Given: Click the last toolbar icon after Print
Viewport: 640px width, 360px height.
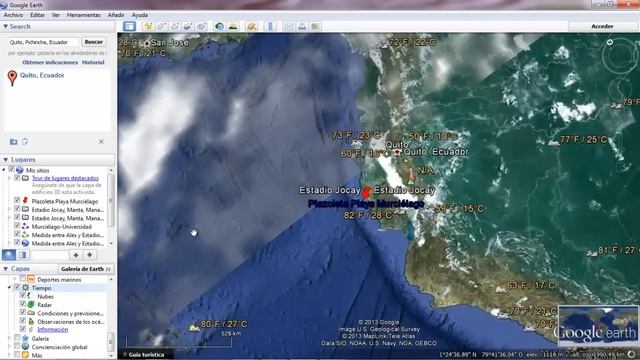Looking at the screenshot, I should tap(315, 26).
